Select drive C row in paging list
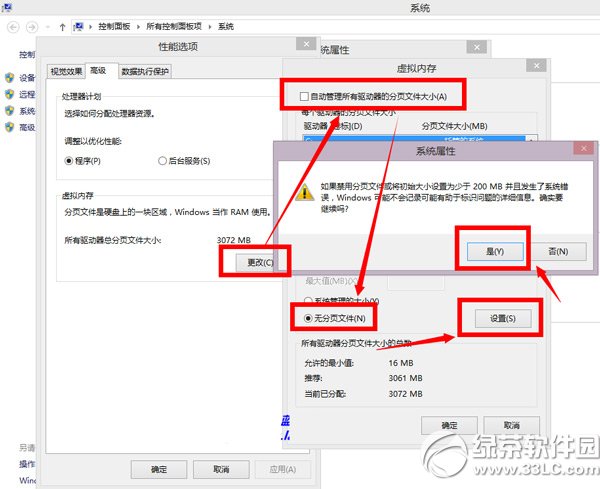600x489 pixels. 414,139
